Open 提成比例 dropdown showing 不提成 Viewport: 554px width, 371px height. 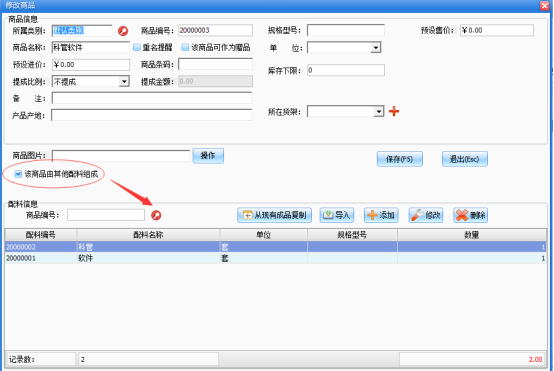[x=124, y=82]
